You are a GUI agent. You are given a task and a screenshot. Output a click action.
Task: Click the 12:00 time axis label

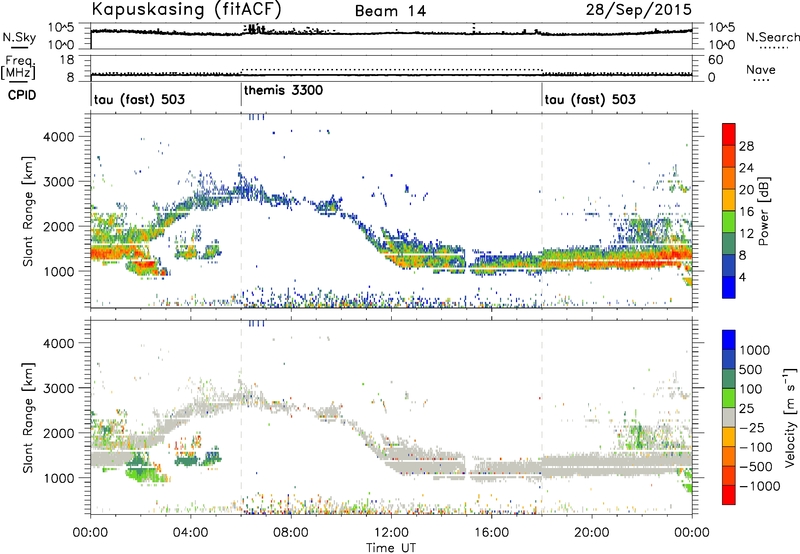(x=391, y=533)
